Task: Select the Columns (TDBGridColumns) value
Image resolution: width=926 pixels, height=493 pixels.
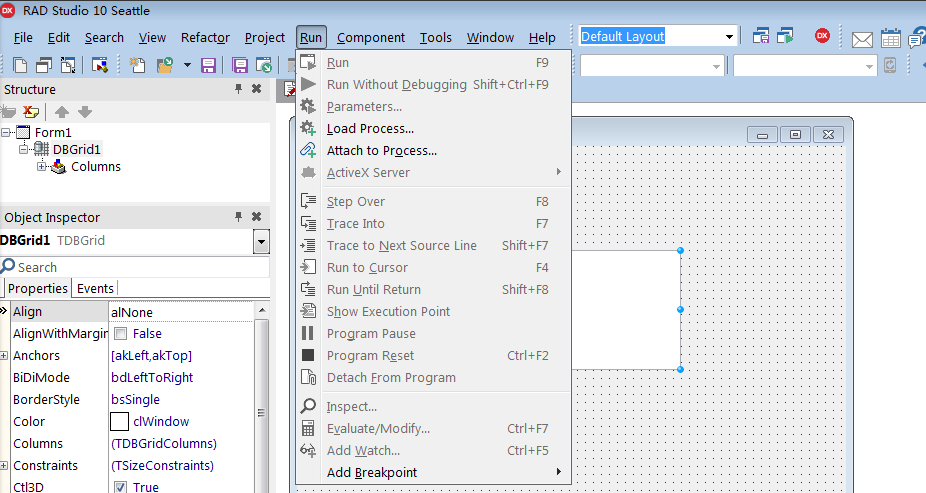Action: [164, 443]
